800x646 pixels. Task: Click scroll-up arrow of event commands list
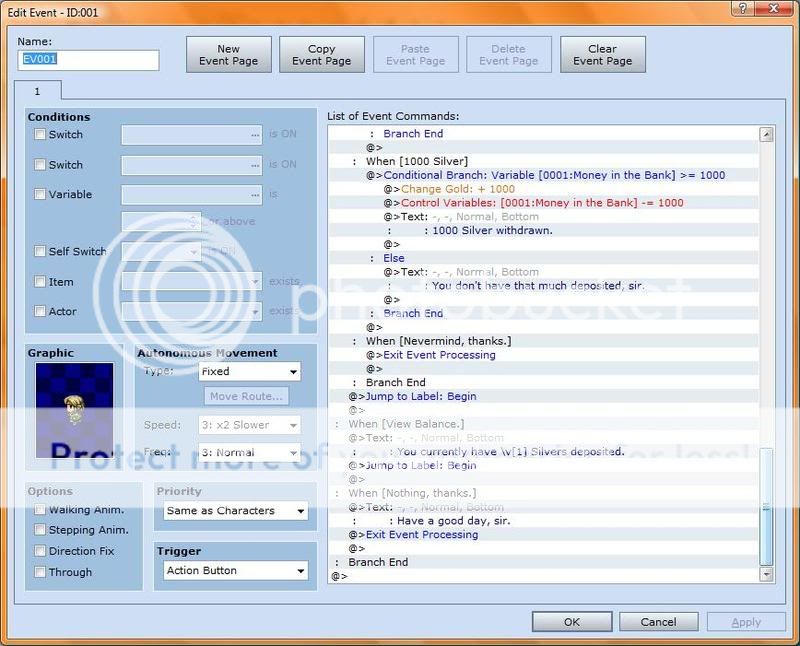point(766,135)
